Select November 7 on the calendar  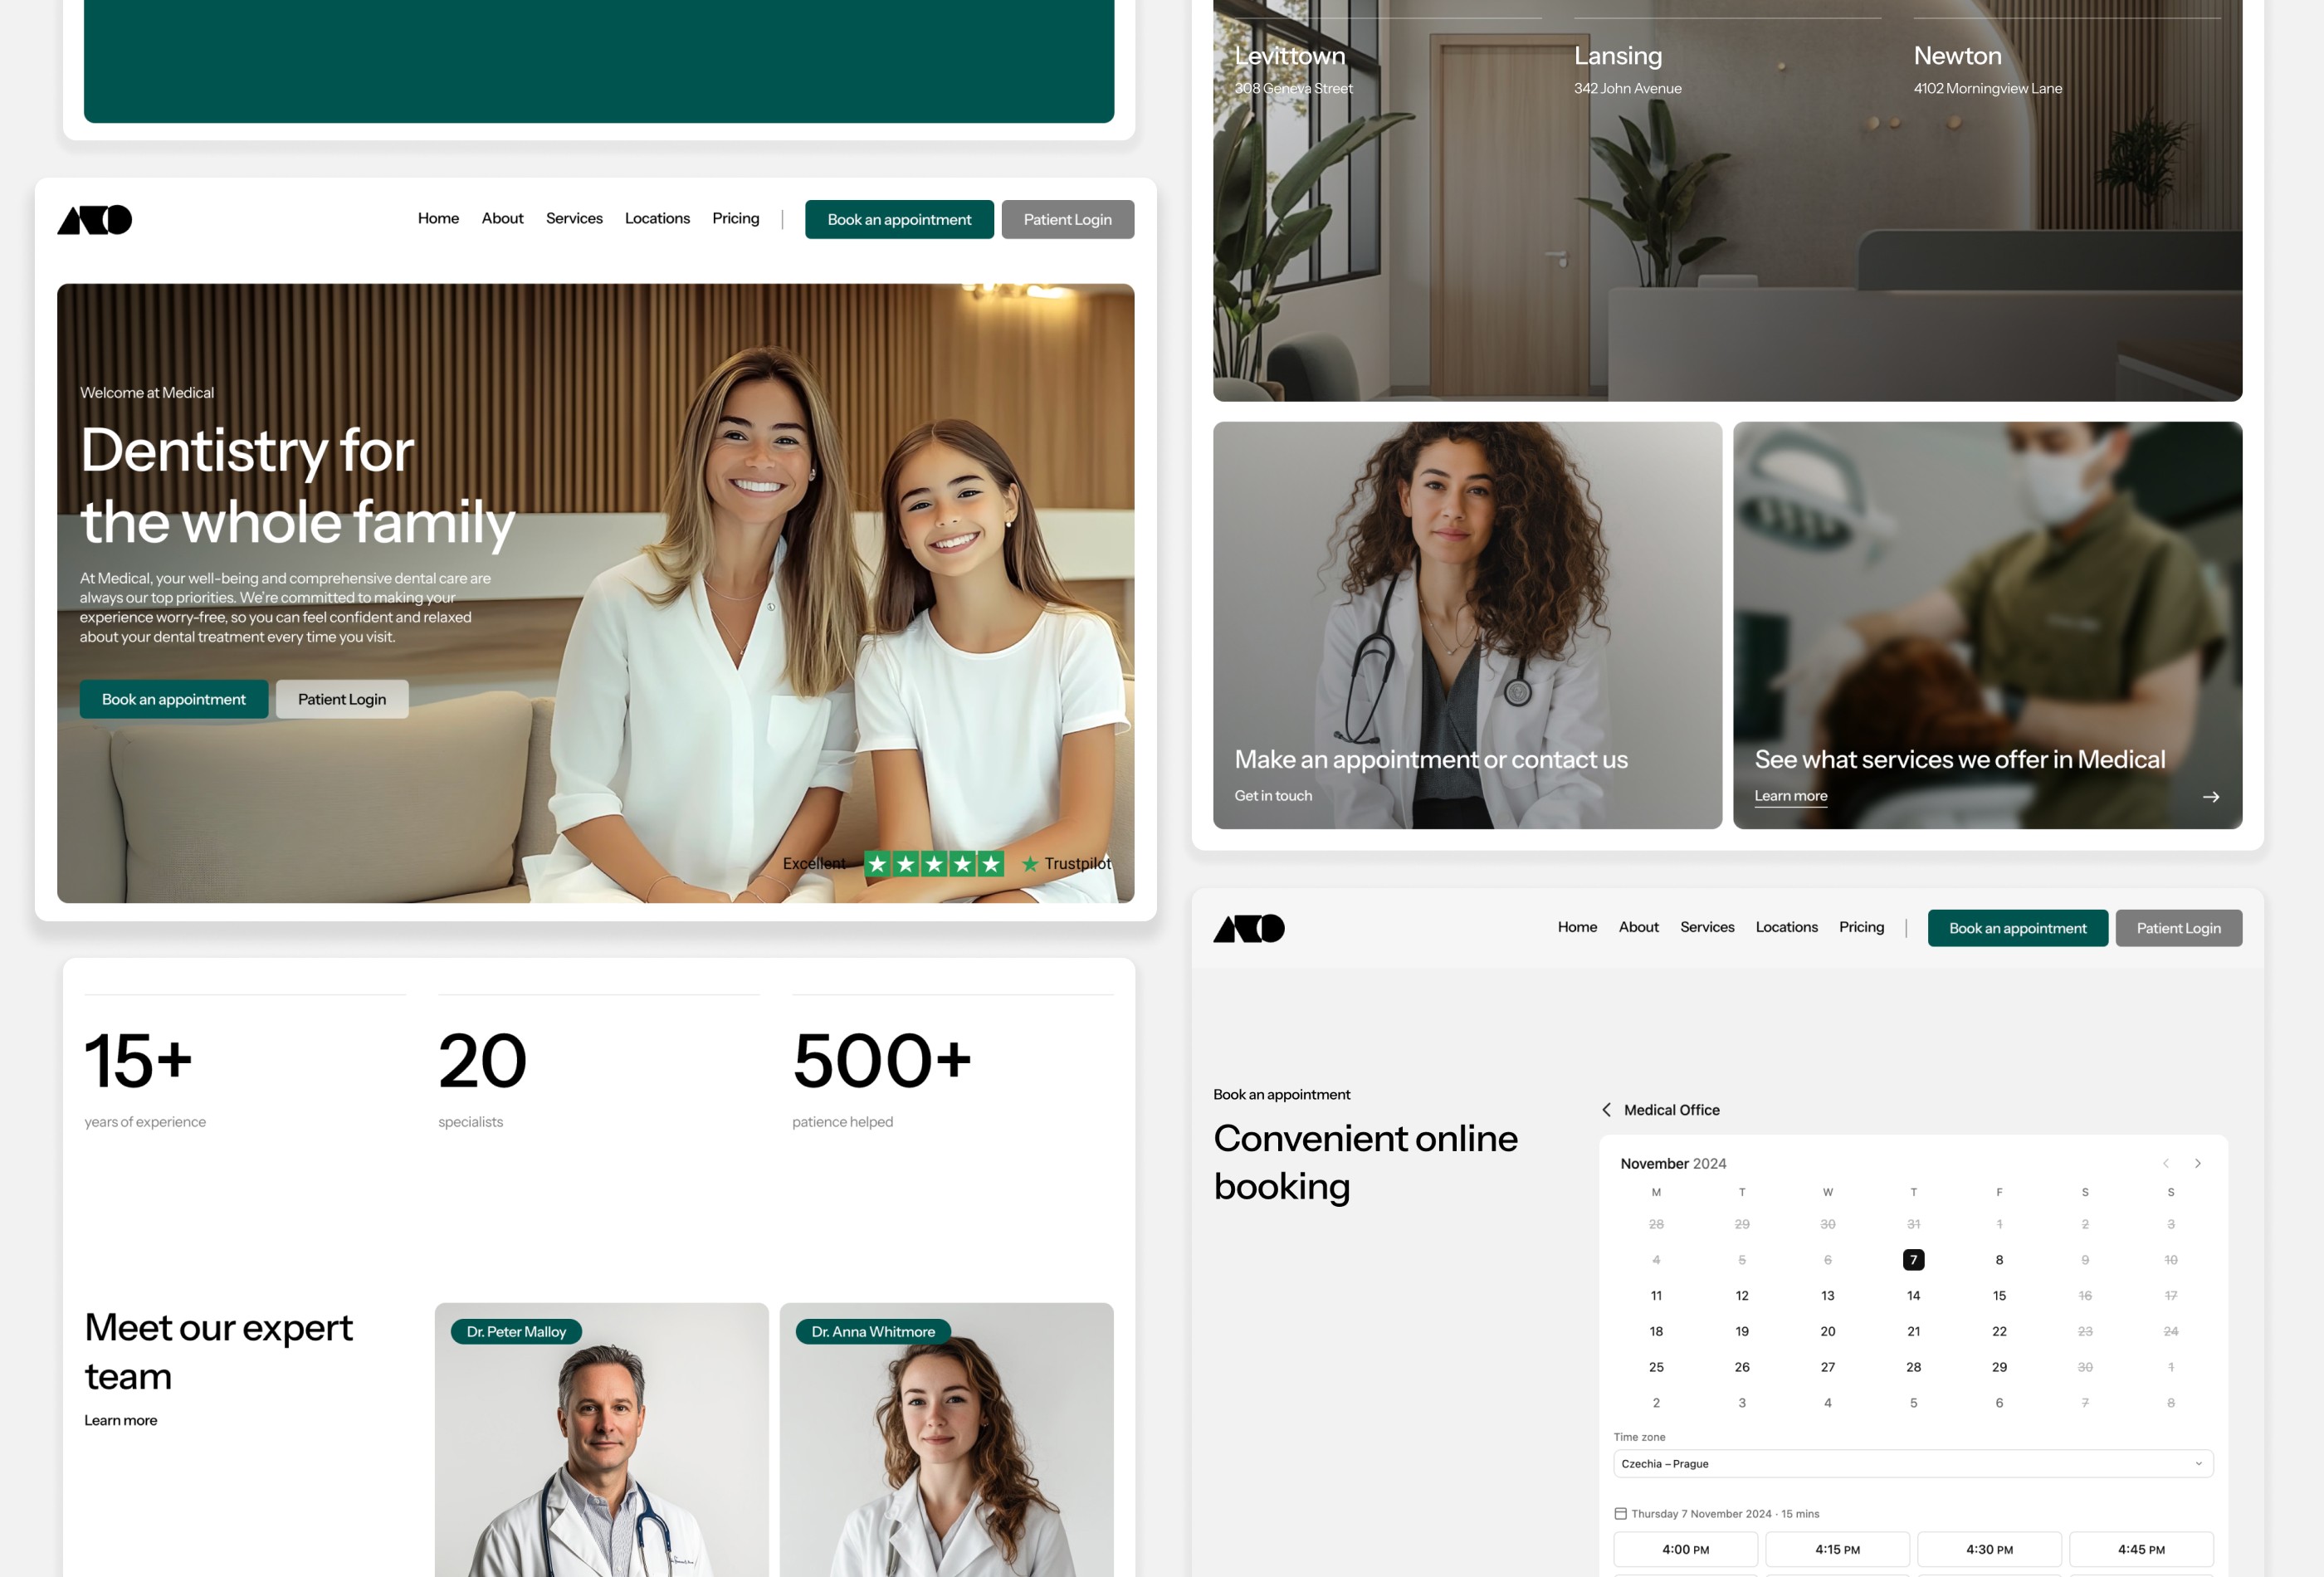(x=1914, y=1260)
